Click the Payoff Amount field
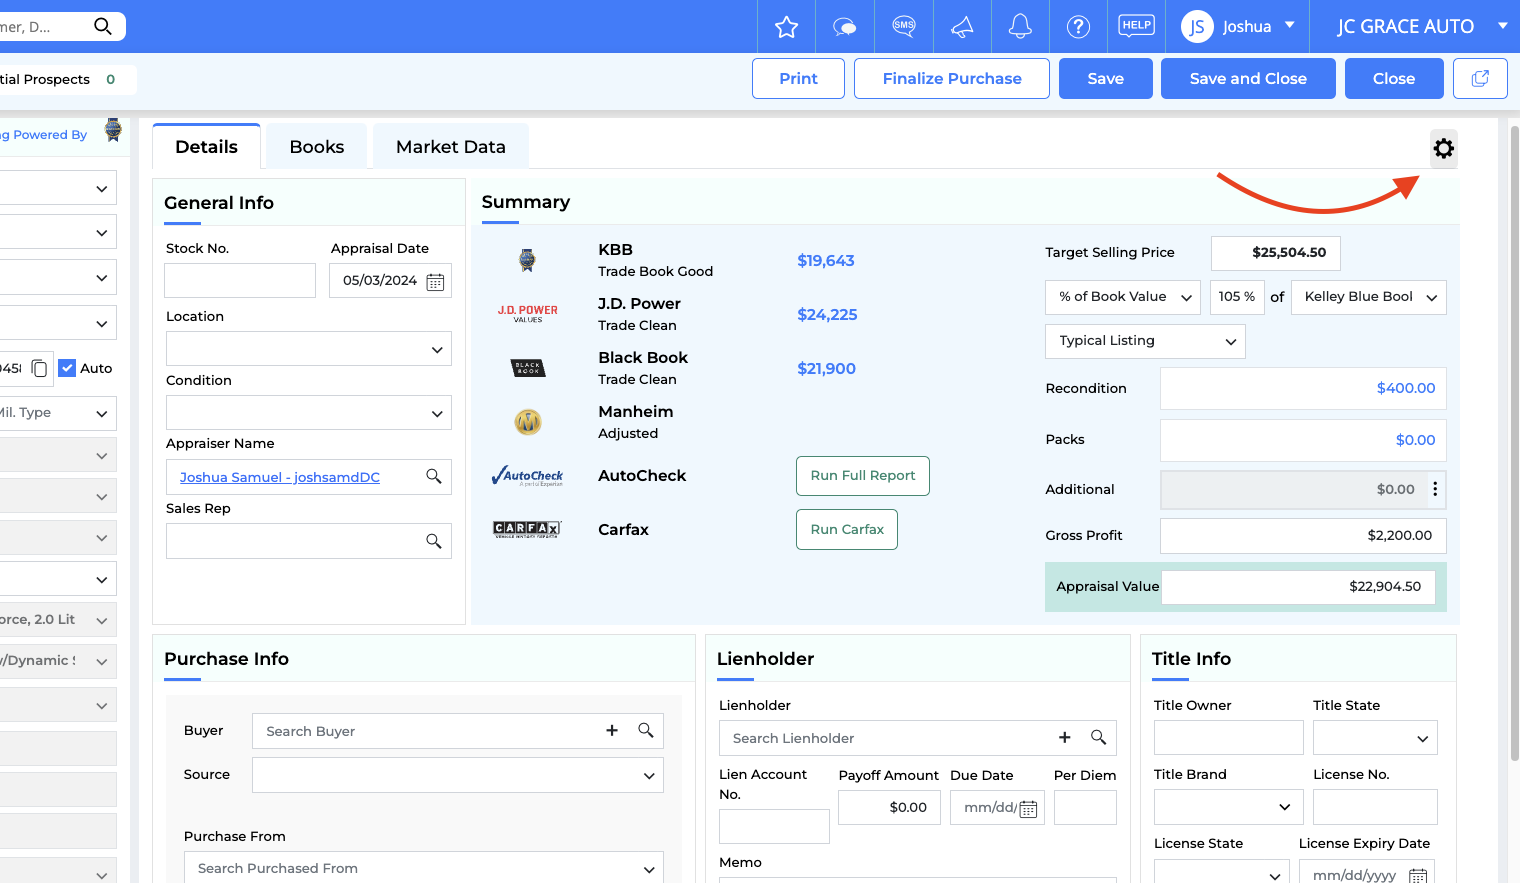 pos(889,807)
